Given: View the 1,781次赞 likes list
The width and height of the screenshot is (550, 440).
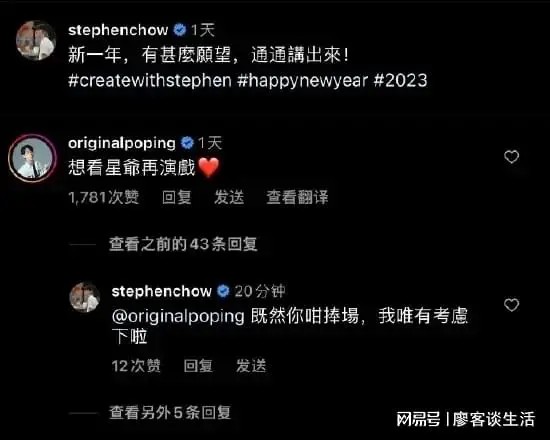Looking at the screenshot, I should [104, 197].
